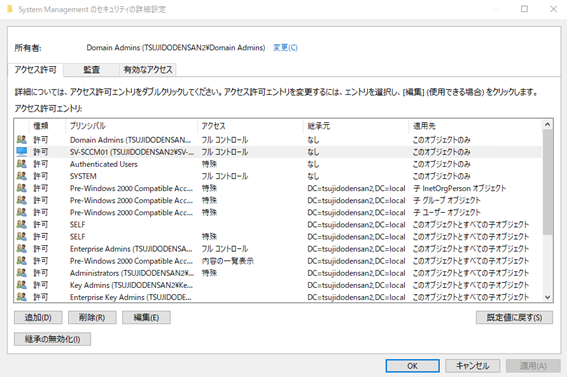Viewport: 567px width, 377px height.
Task: Select the Enterprise Key Admins (TSUJIDODE... entry
Action: [131, 297]
